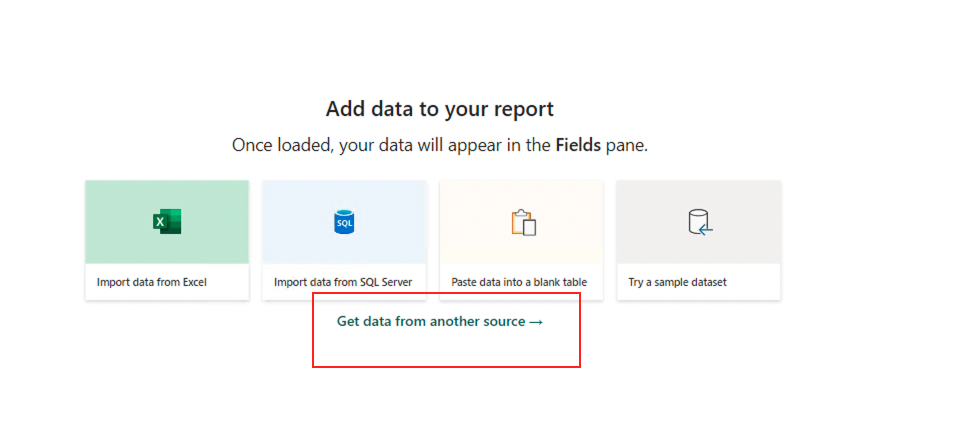The width and height of the screenshot is (958, 444).
Task: Open 'Get data from another source' link text
Action: (x=430, y=322)
